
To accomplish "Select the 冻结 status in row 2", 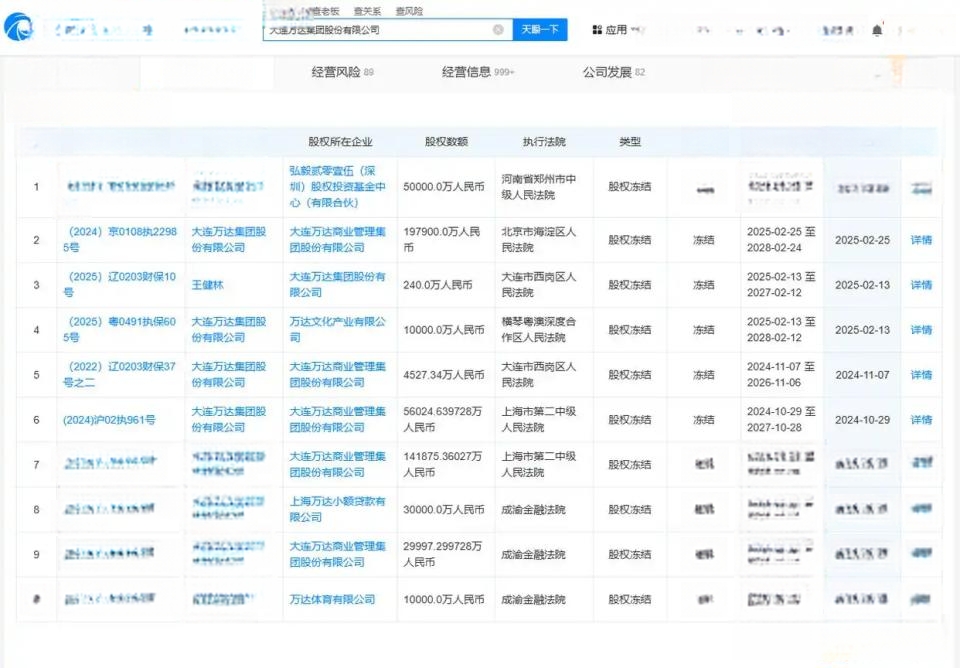I will tap(703, 240).
